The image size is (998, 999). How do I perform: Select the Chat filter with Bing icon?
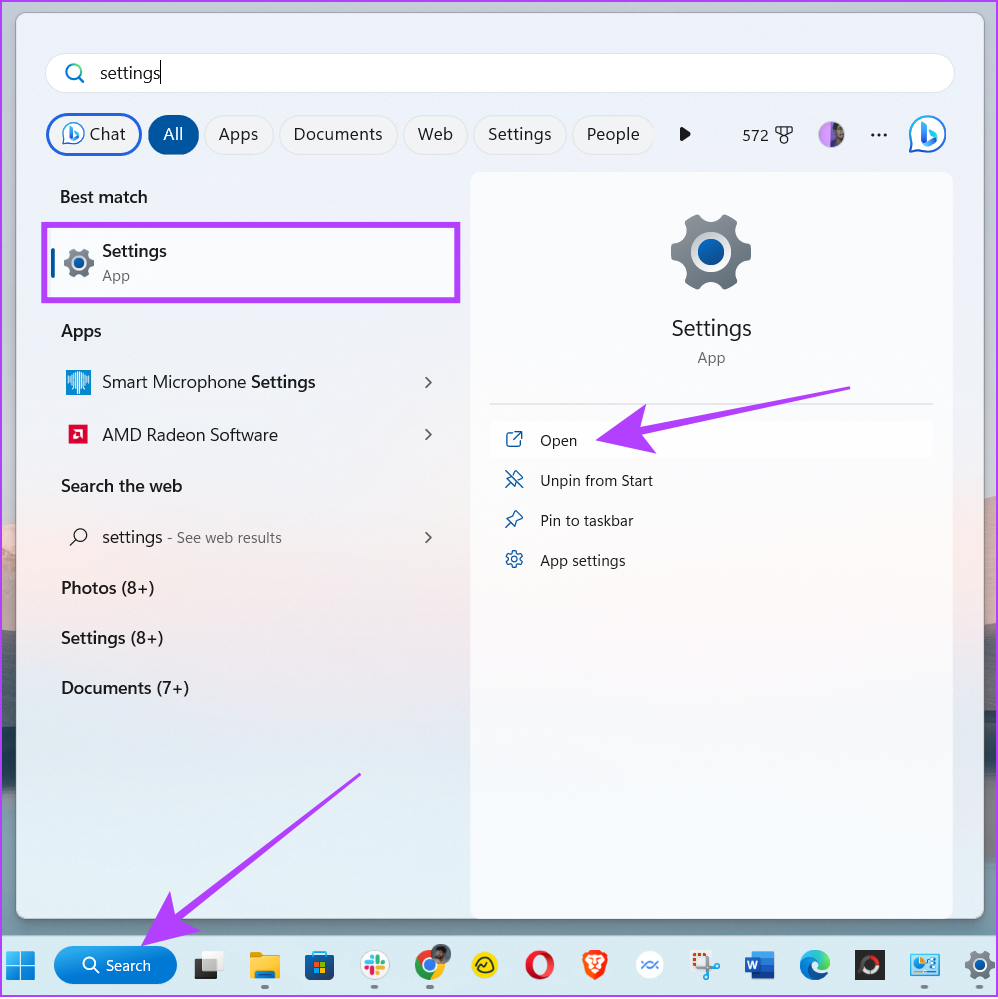[x=94, y=134]
